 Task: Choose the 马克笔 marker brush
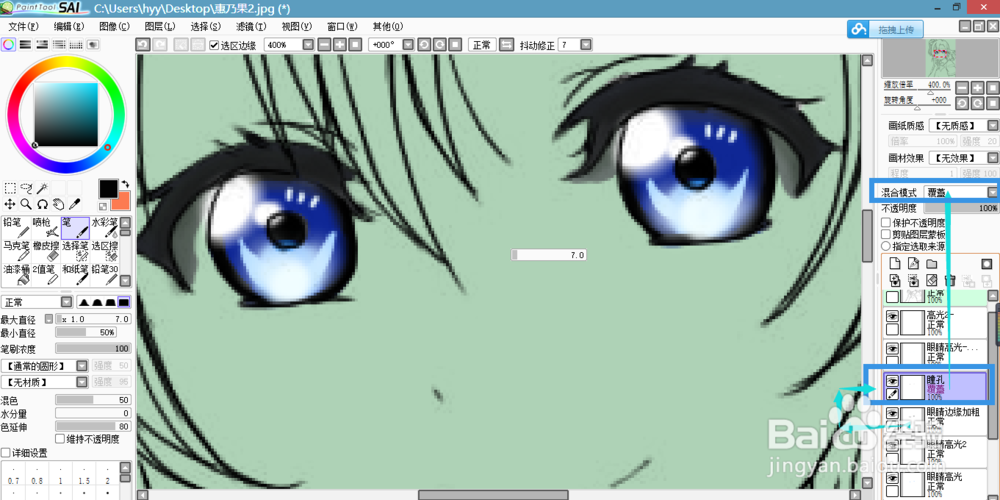point(16,251)
